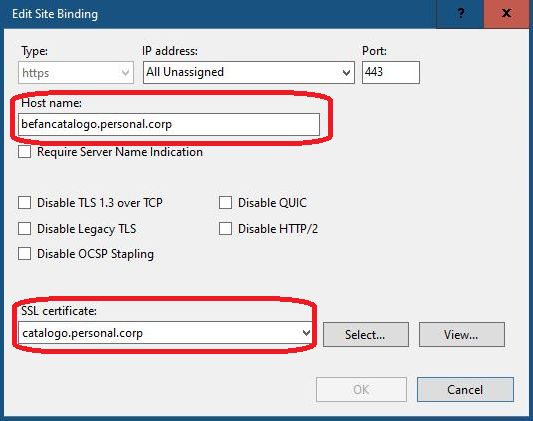The height and width of the screenshot is (421, 533).
Task: Click the help question mark icon
Action: pyautogui.click(x=460, y=14)
